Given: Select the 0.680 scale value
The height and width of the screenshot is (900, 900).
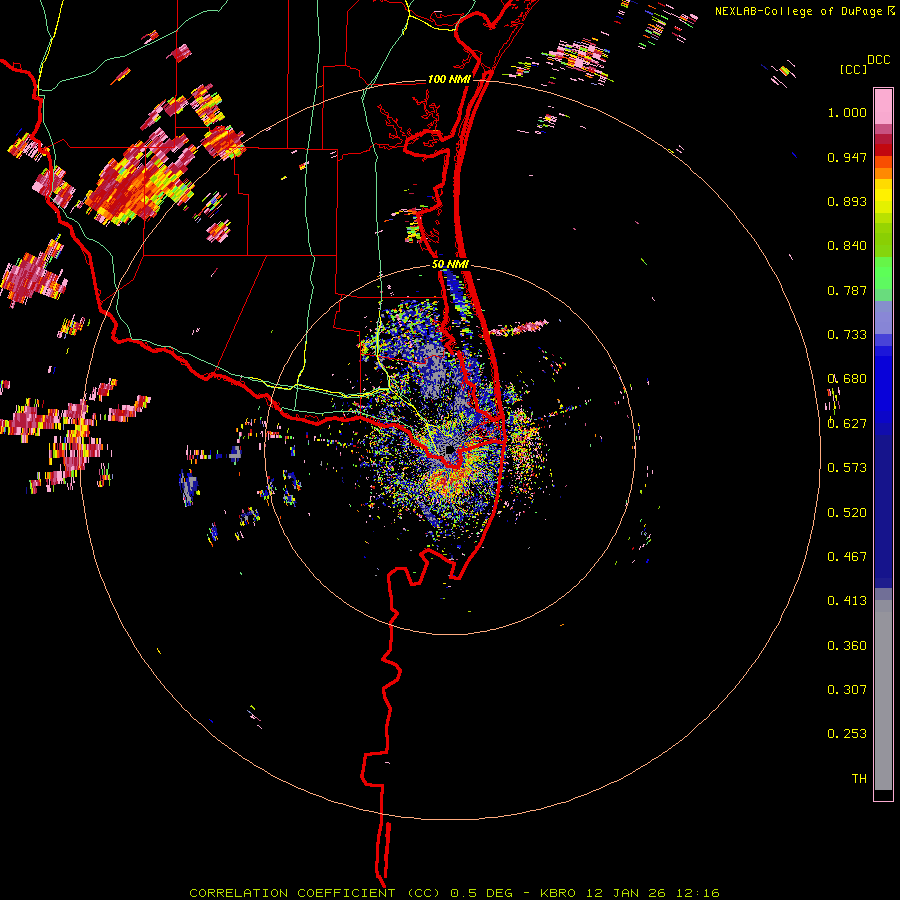Looking at the screenshot, I should (x=847, y=379).
